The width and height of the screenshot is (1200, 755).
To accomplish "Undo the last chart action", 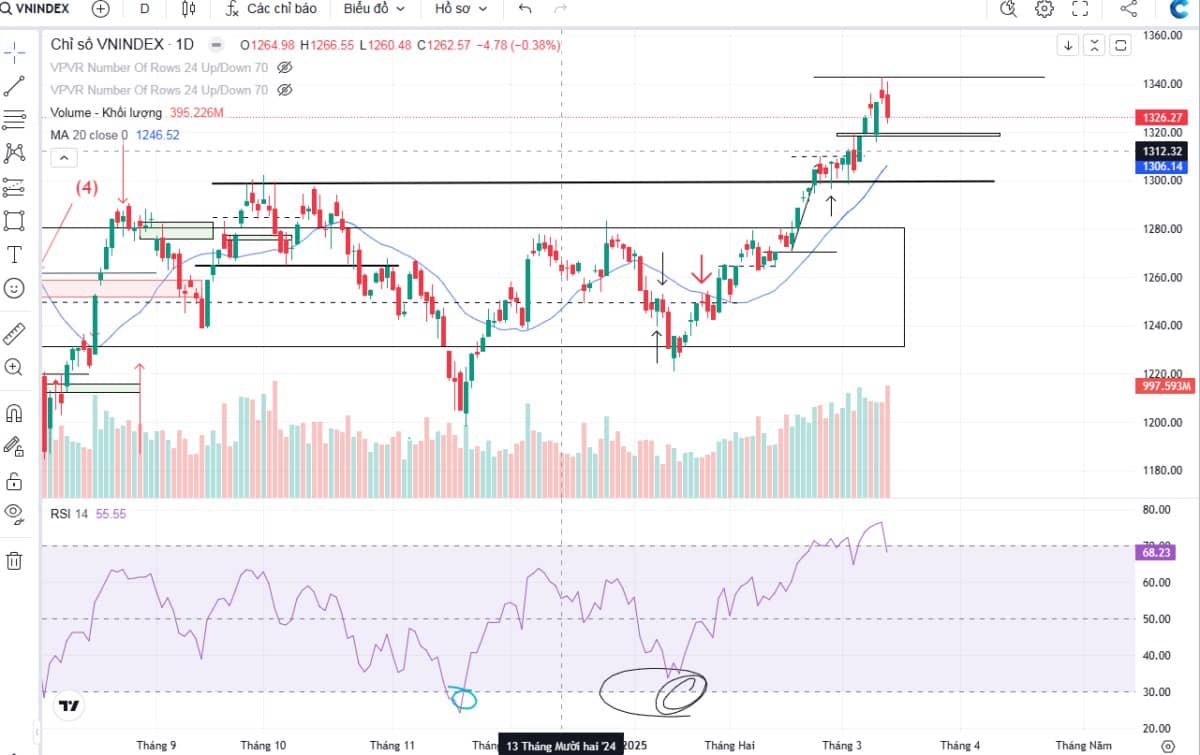I will pyautogui.click(x=525, y=9).
